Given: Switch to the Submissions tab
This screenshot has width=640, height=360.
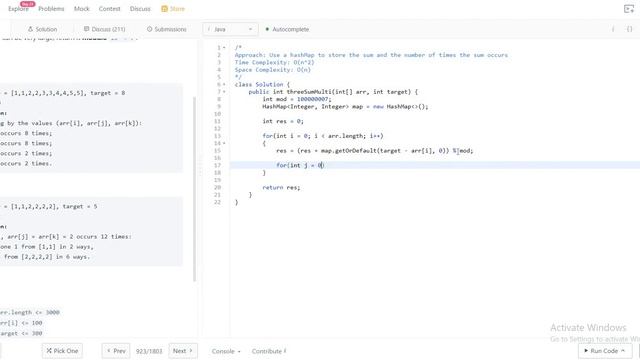Looking at the screenshot, I should pyautogui.click(x=167, y=29).
